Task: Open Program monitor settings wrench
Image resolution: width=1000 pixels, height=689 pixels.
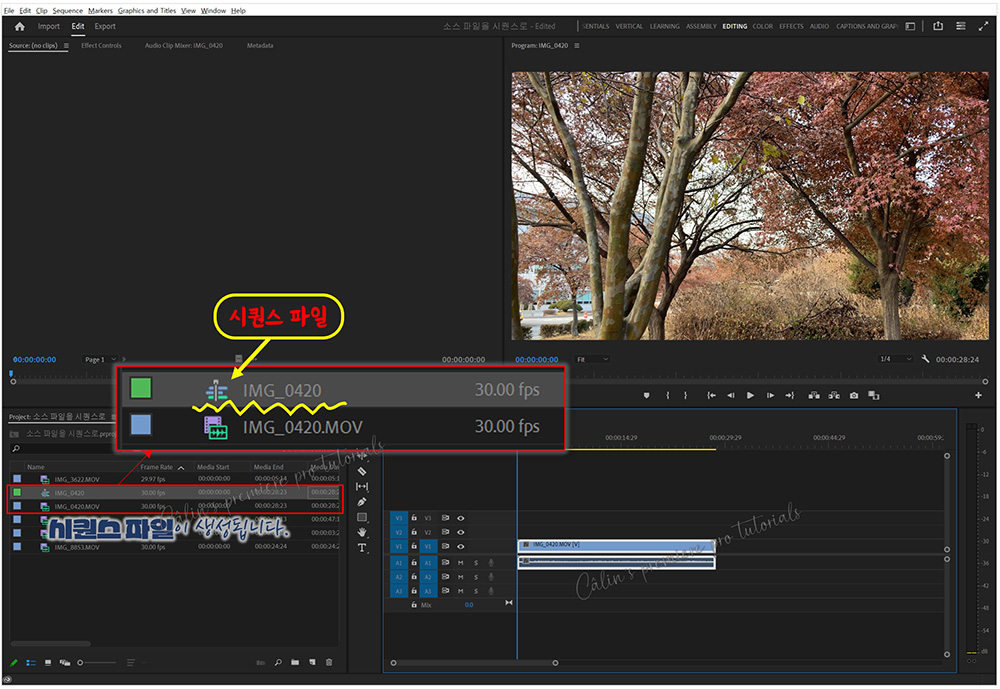Action: (925, 359)
